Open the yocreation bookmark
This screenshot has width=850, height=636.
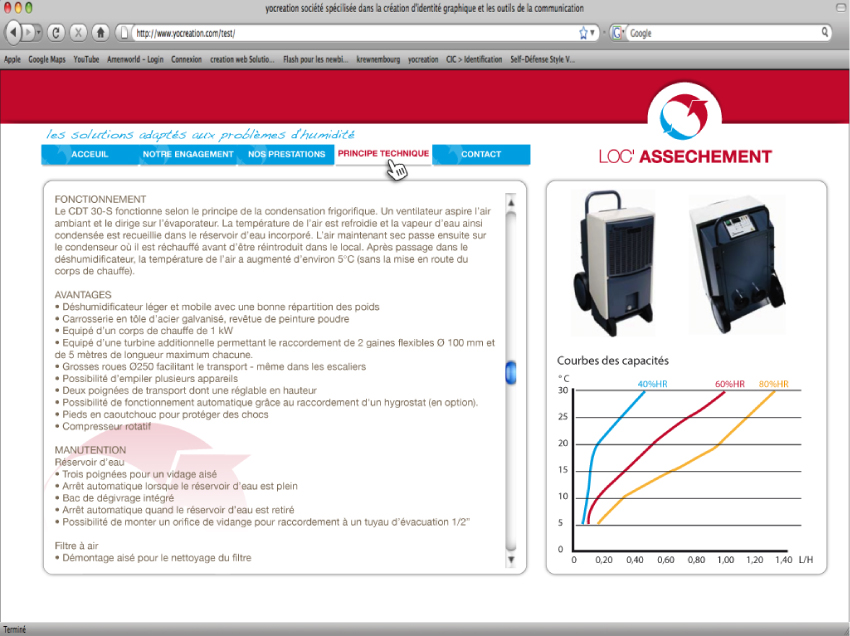click(423, 60)
